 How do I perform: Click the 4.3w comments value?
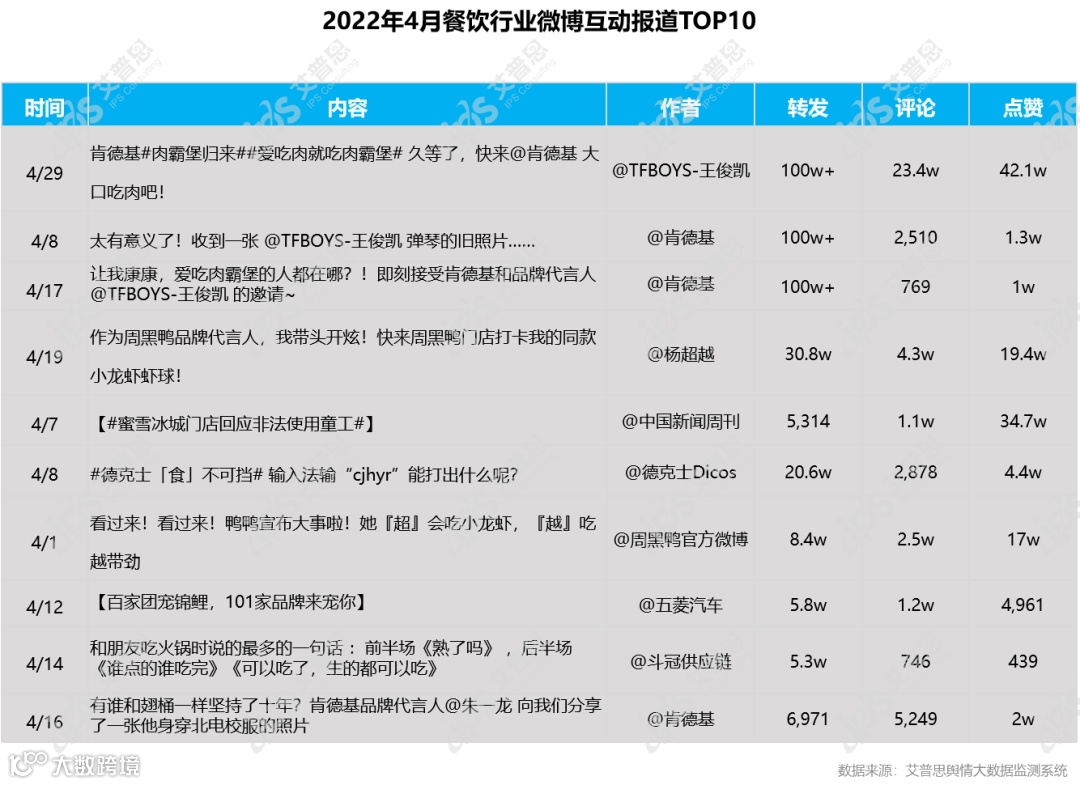pyautogui.click(x=915, y=354)
